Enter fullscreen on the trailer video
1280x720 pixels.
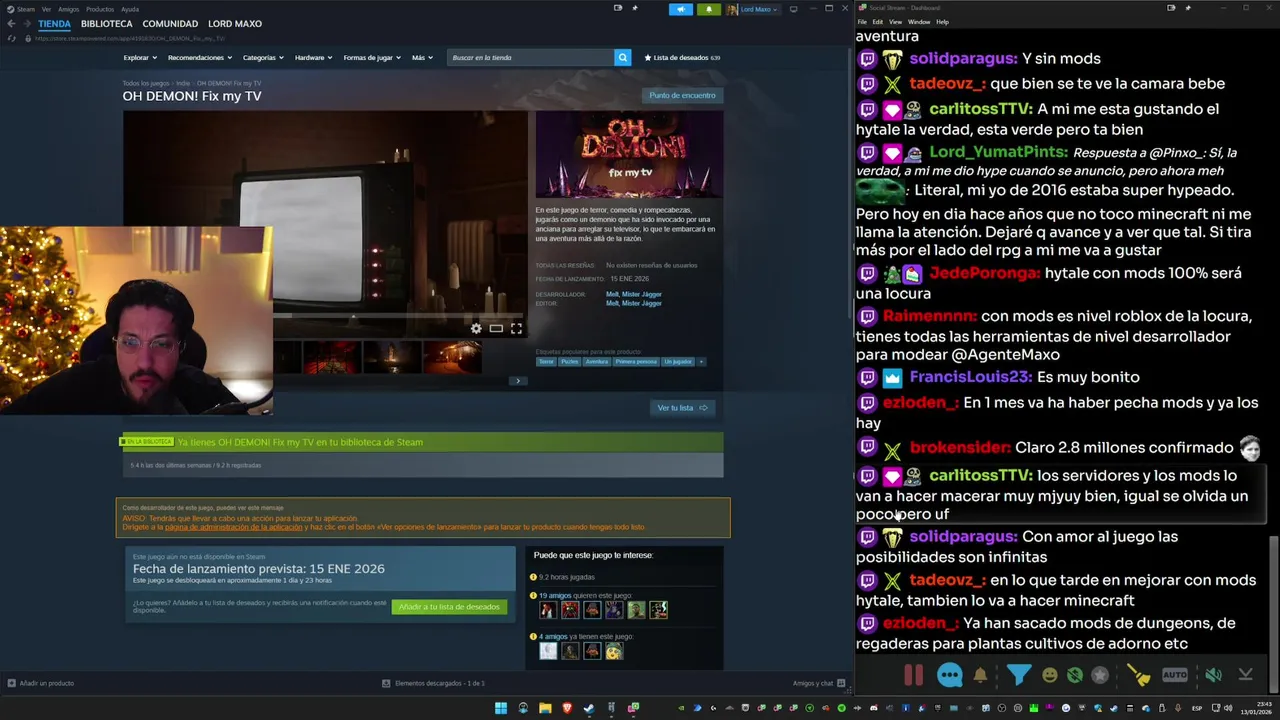[x=516, y=328]
